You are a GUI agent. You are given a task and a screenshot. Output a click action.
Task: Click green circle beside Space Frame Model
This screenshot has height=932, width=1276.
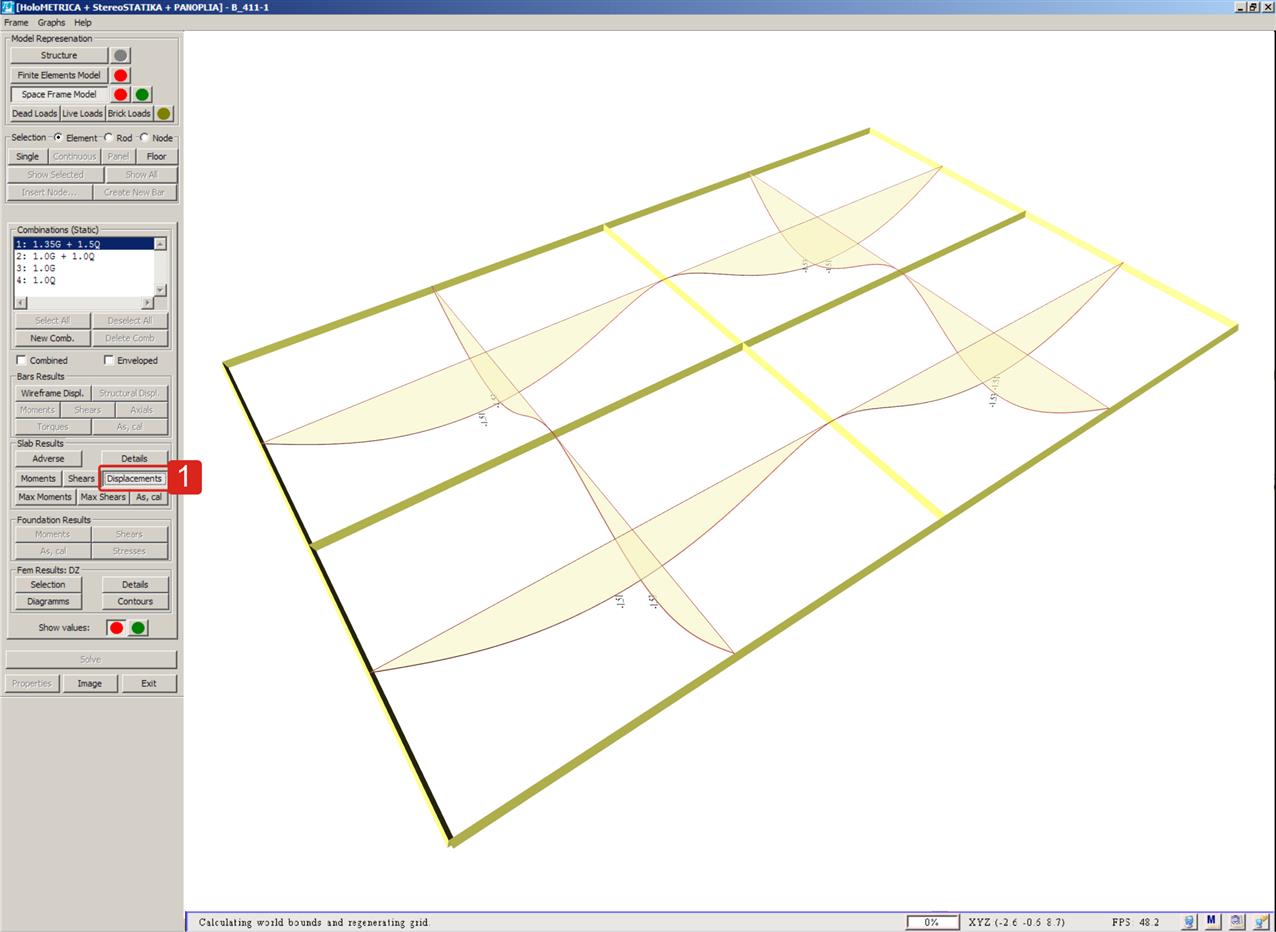tap(143, 95)
